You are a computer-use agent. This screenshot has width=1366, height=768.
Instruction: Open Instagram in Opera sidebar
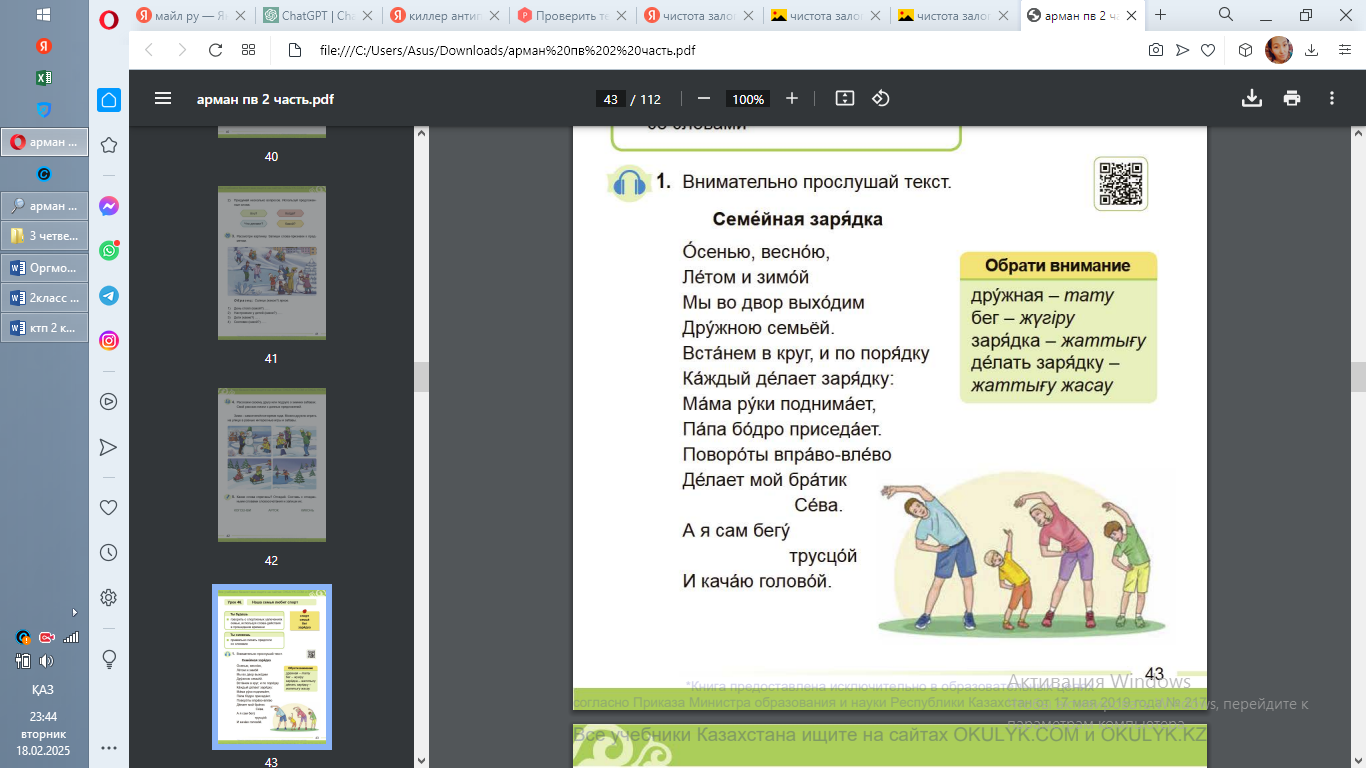(109, 341)
